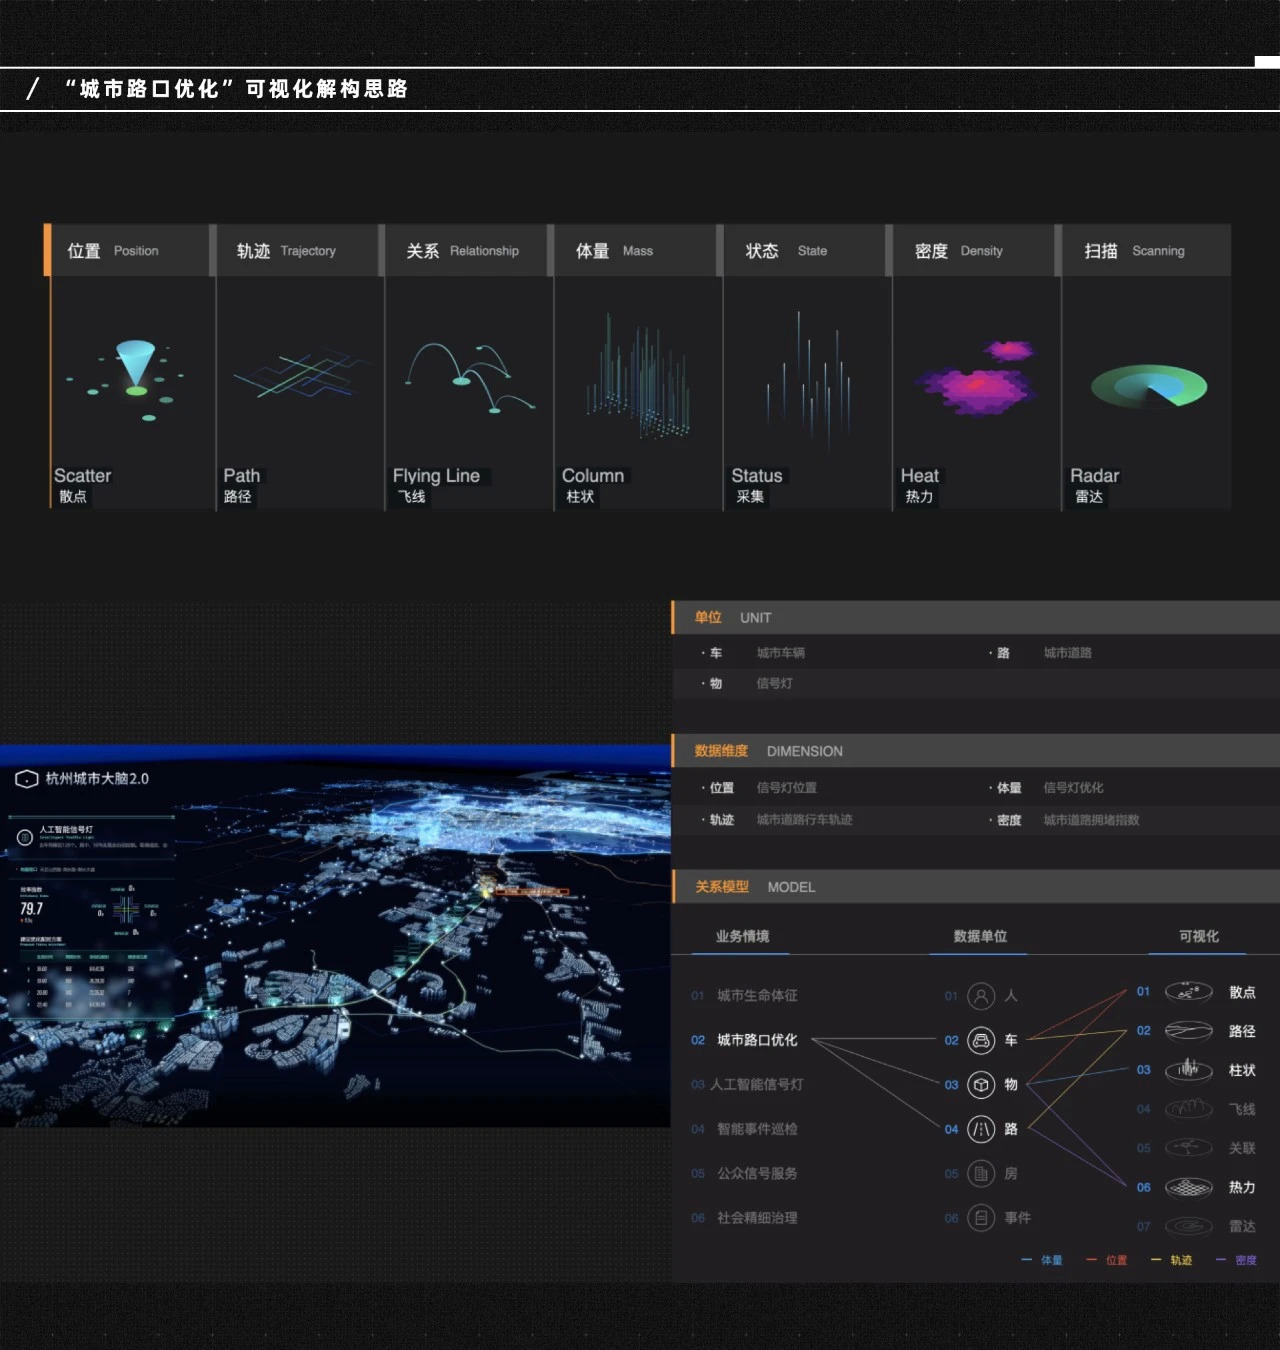Select the scatter (散点) visualization icon
Viewport: 1280px width, 1350px height.
click(1188, 992)
